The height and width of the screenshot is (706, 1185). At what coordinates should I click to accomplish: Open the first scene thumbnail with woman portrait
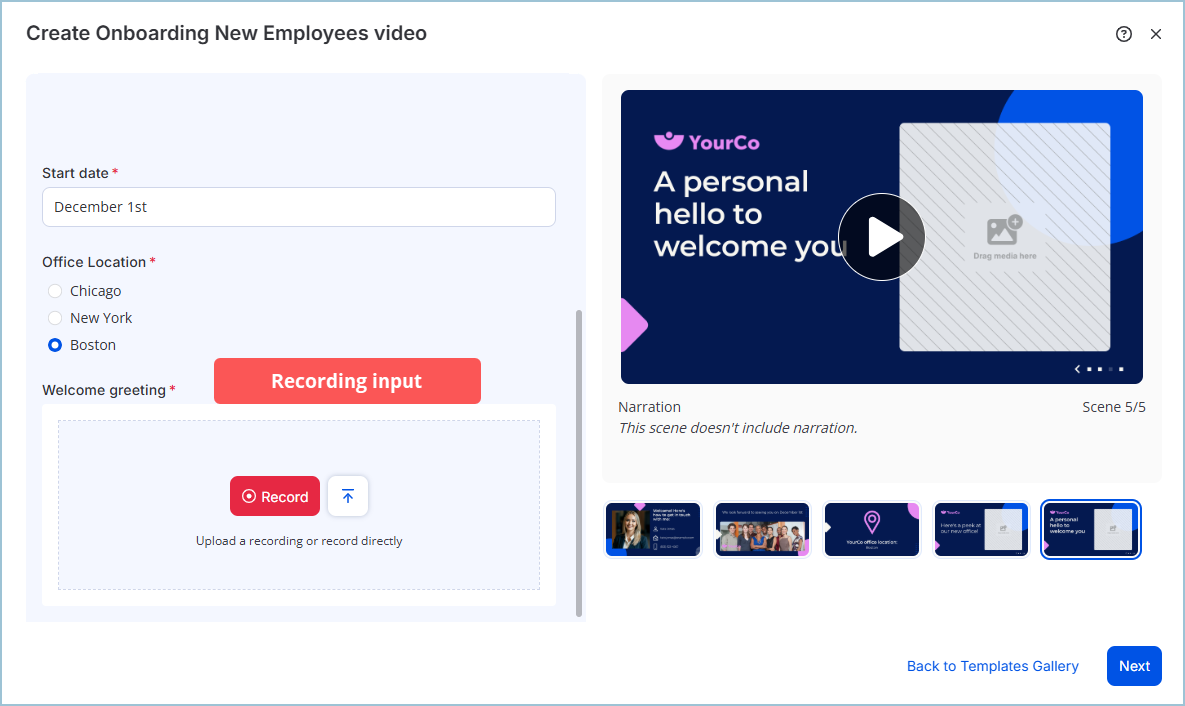tap(654, 529)
